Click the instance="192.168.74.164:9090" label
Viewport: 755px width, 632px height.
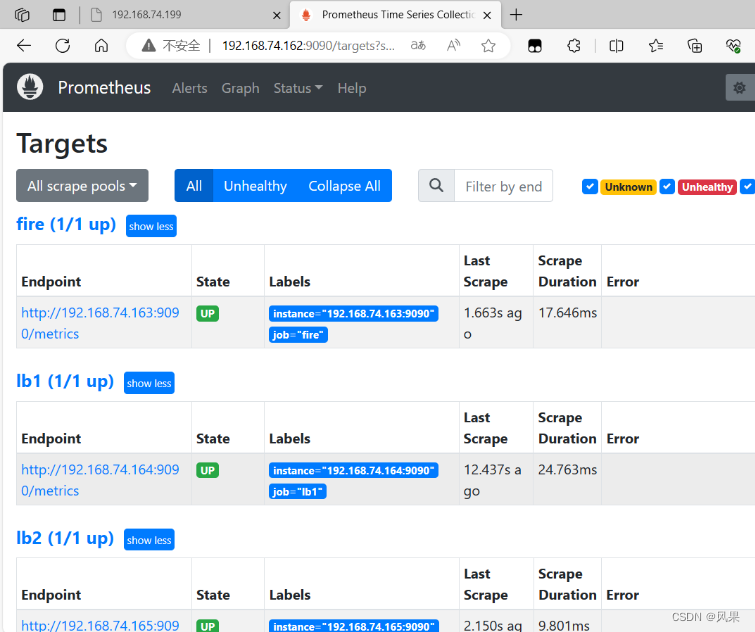coord(353,470)
